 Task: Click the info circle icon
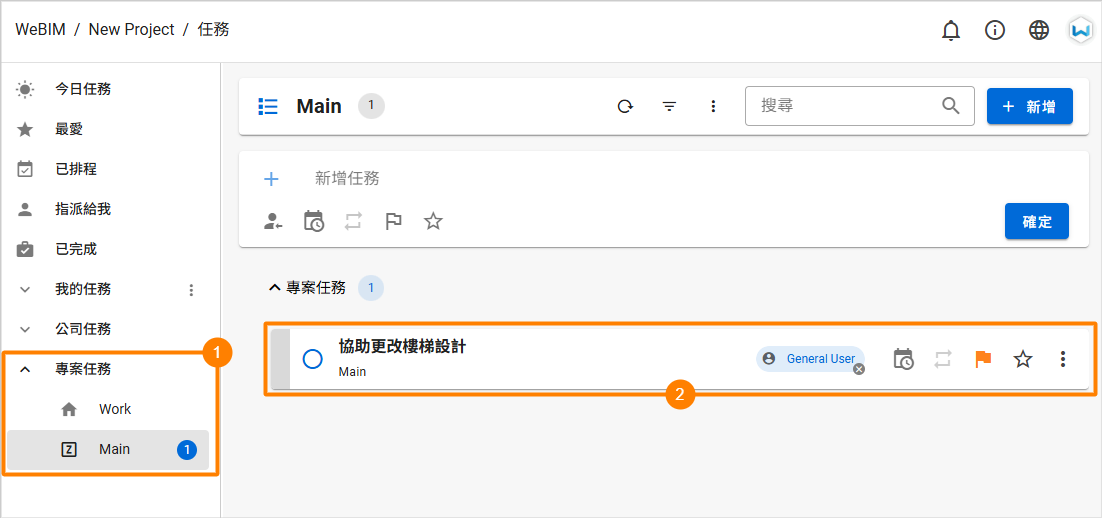click(x=994, y=30)
